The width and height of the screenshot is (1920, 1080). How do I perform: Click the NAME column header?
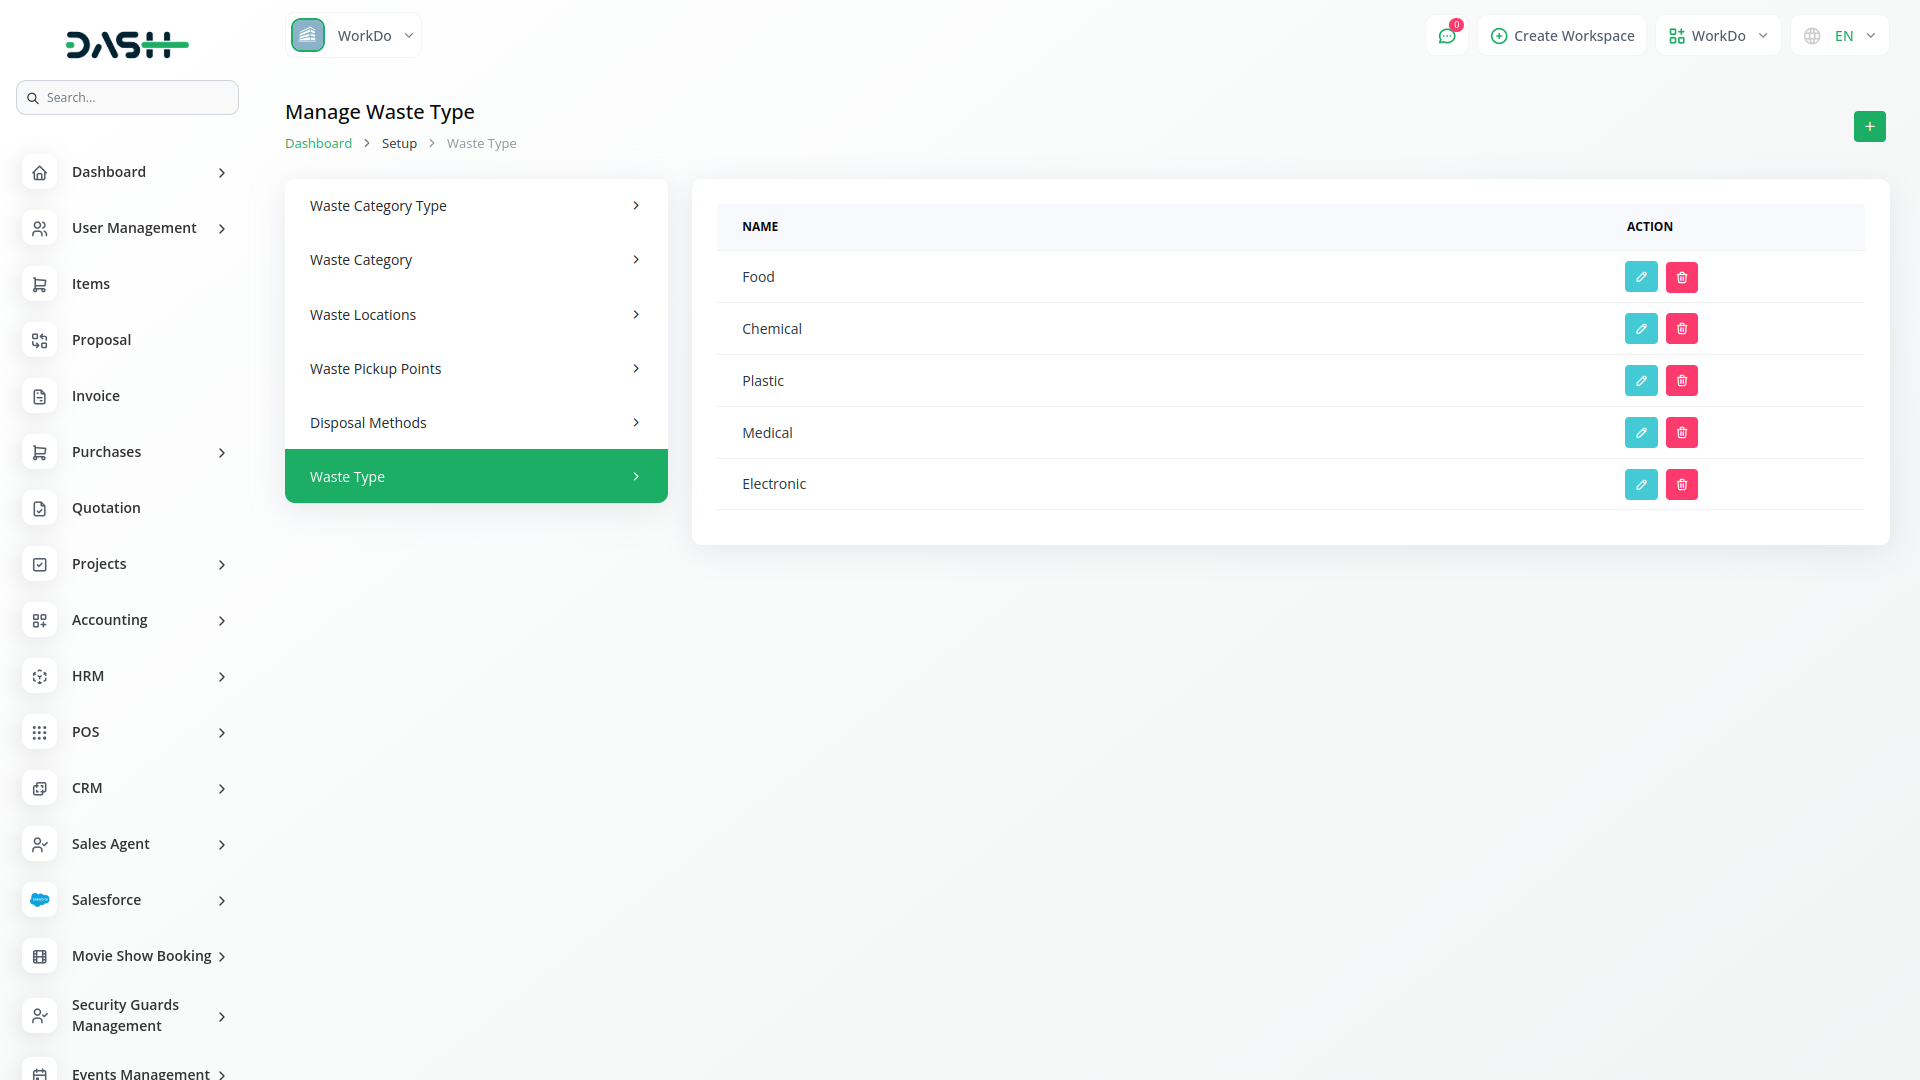[x=760, y=227]
